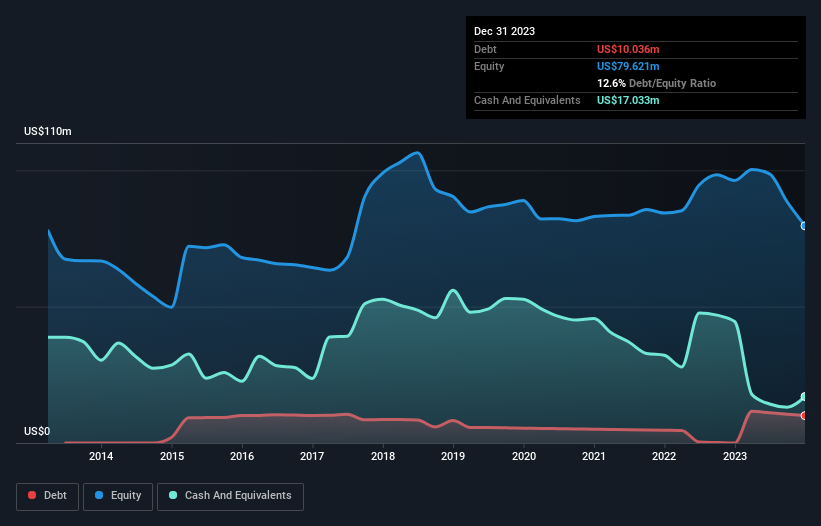The width and height of the screenshot is (821, 526).
Task: Click the red Debt legend dot
Action: tap(32, 495)
